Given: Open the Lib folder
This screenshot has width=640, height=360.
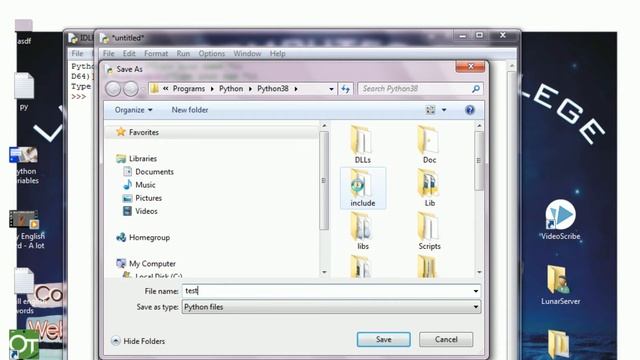Looking at the screenshot, I should click(429, 188).
